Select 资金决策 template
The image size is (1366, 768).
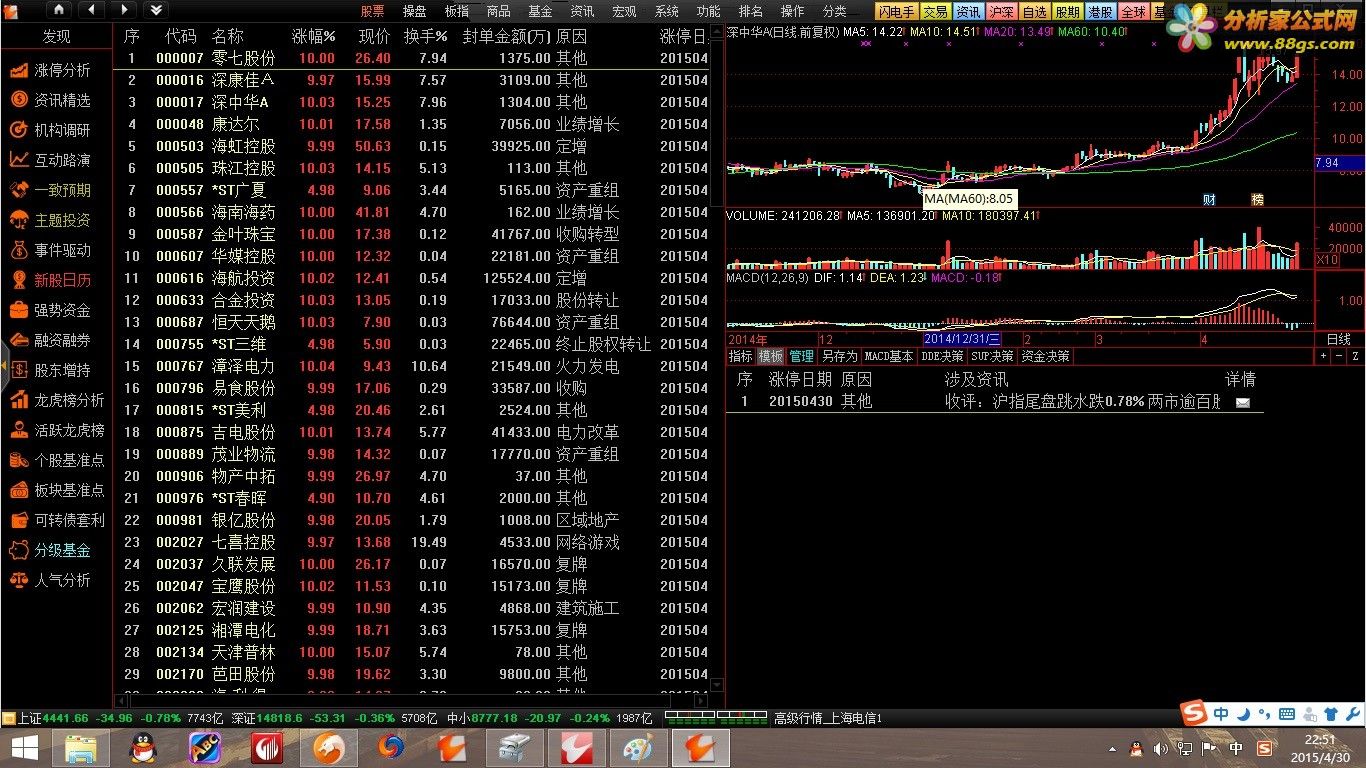[x=1046, y=356]
